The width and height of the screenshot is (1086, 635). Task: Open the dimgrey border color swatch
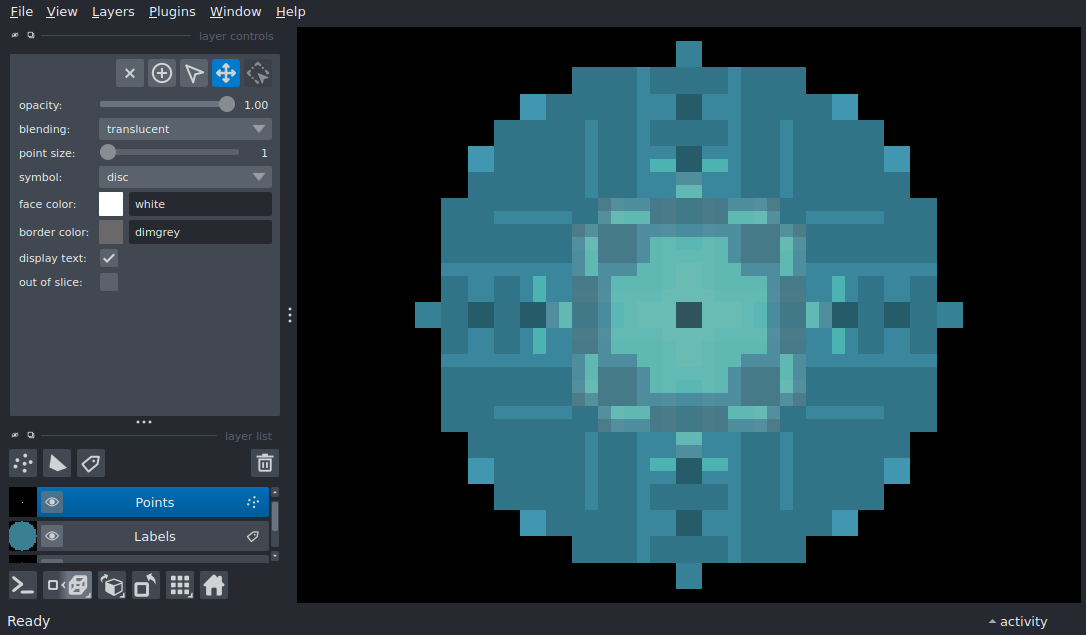tap(111, 232)
